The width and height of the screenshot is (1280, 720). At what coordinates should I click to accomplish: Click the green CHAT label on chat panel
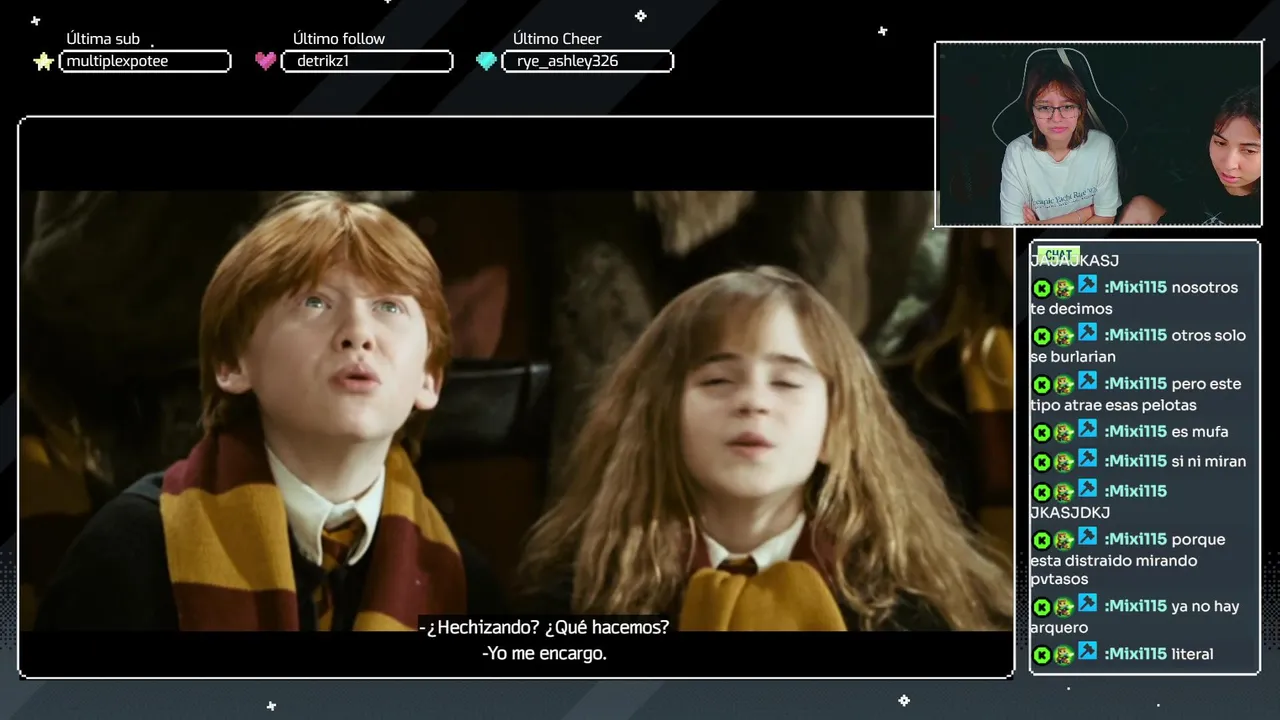click(1058, 254)
